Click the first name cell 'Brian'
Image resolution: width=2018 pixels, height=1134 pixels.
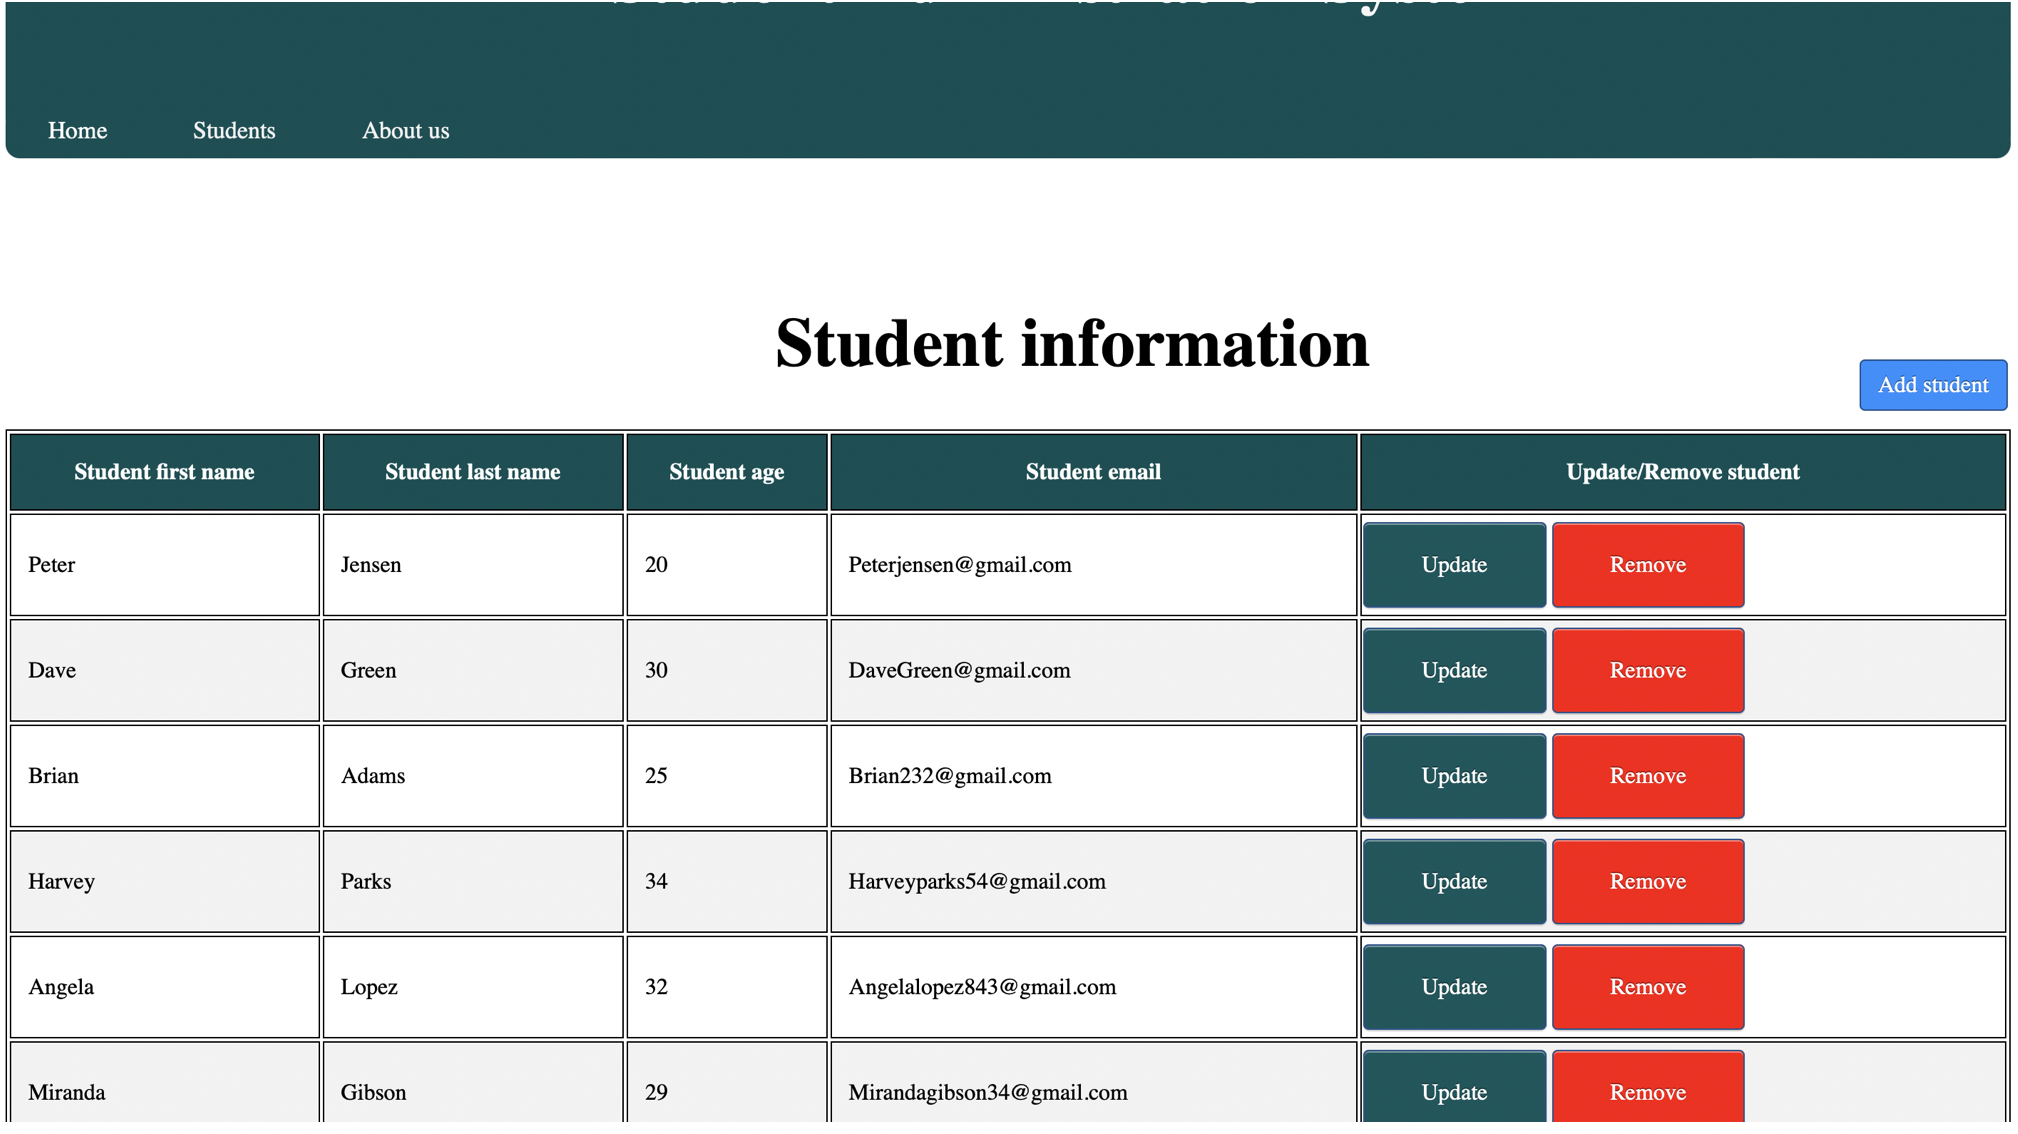165,776
